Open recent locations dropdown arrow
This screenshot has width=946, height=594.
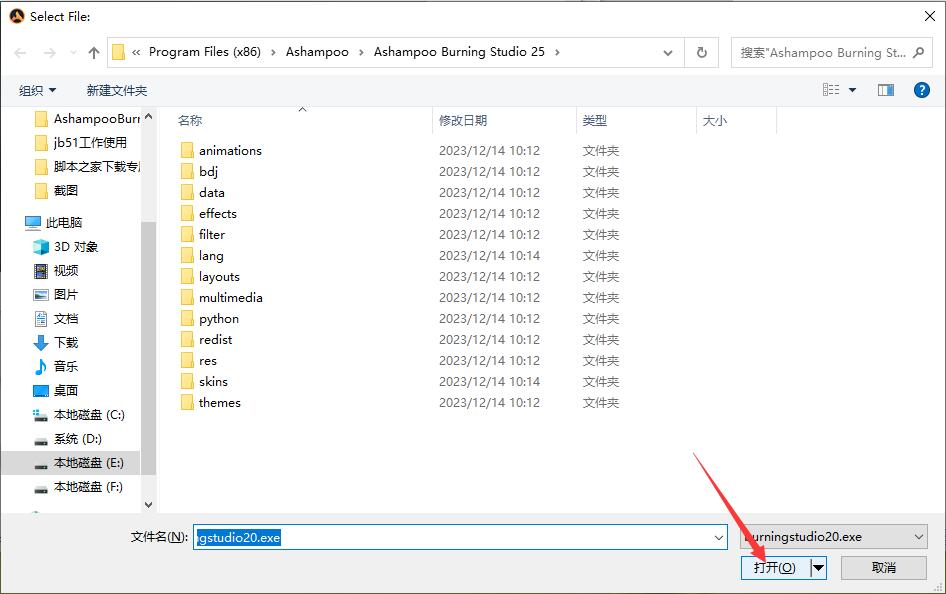tap(73, 53)
